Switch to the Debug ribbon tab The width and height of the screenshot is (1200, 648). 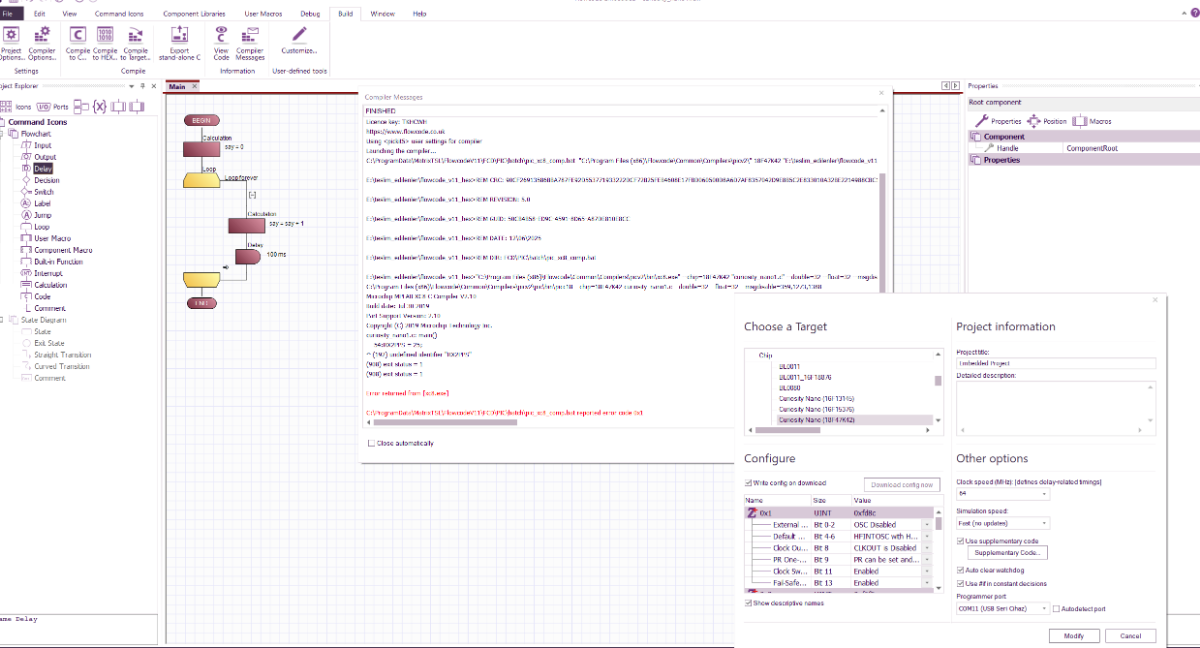click(x=310, y=14)
